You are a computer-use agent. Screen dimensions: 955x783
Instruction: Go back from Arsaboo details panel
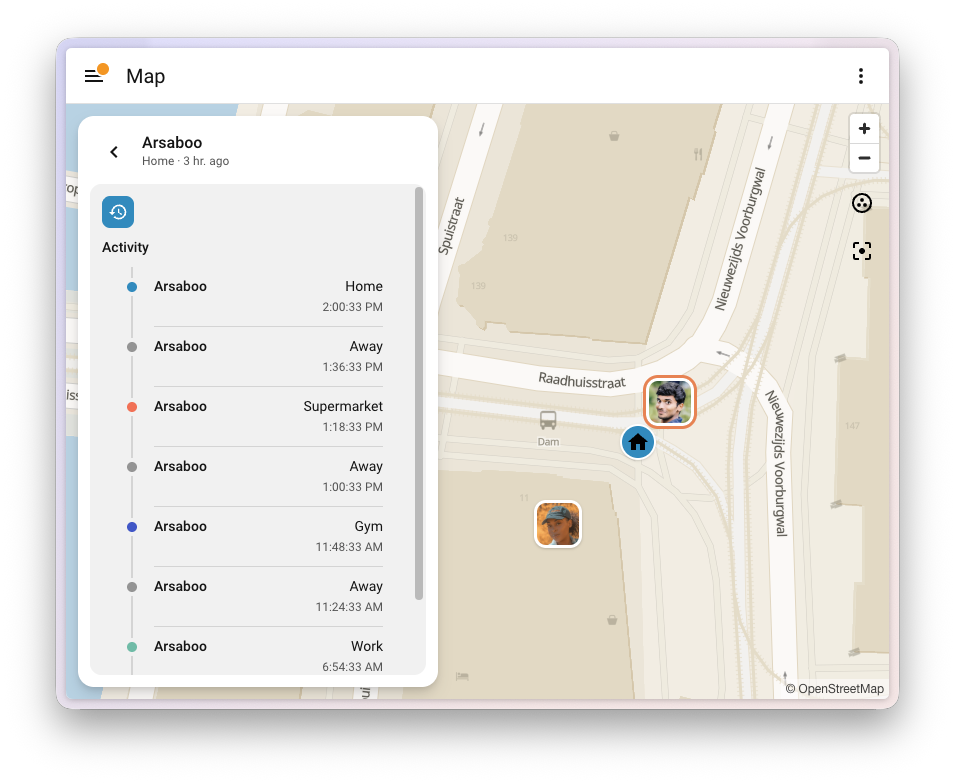tap(114, 152)
